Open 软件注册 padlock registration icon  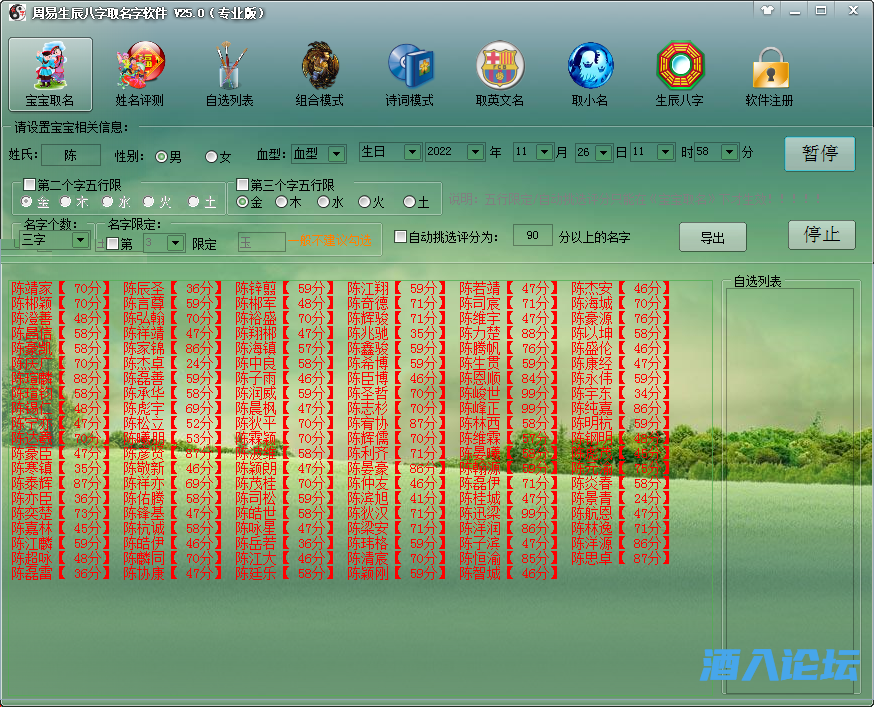[x=769, y=74]
